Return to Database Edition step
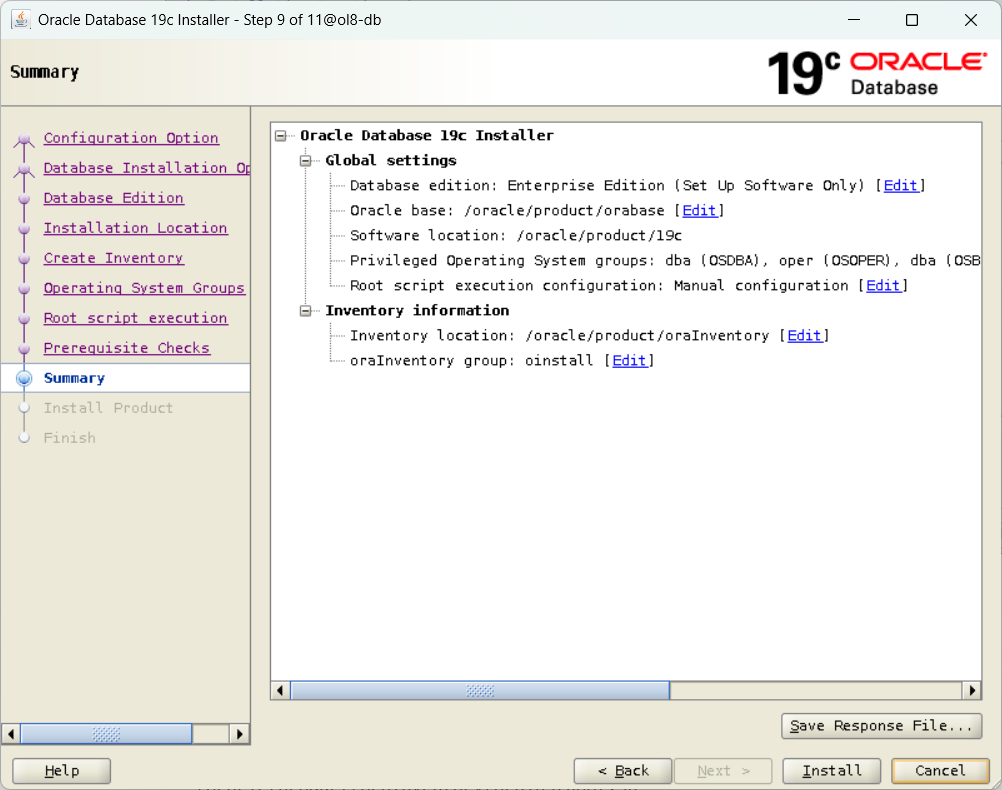The image size is (1002, 790). coord(114,198)
